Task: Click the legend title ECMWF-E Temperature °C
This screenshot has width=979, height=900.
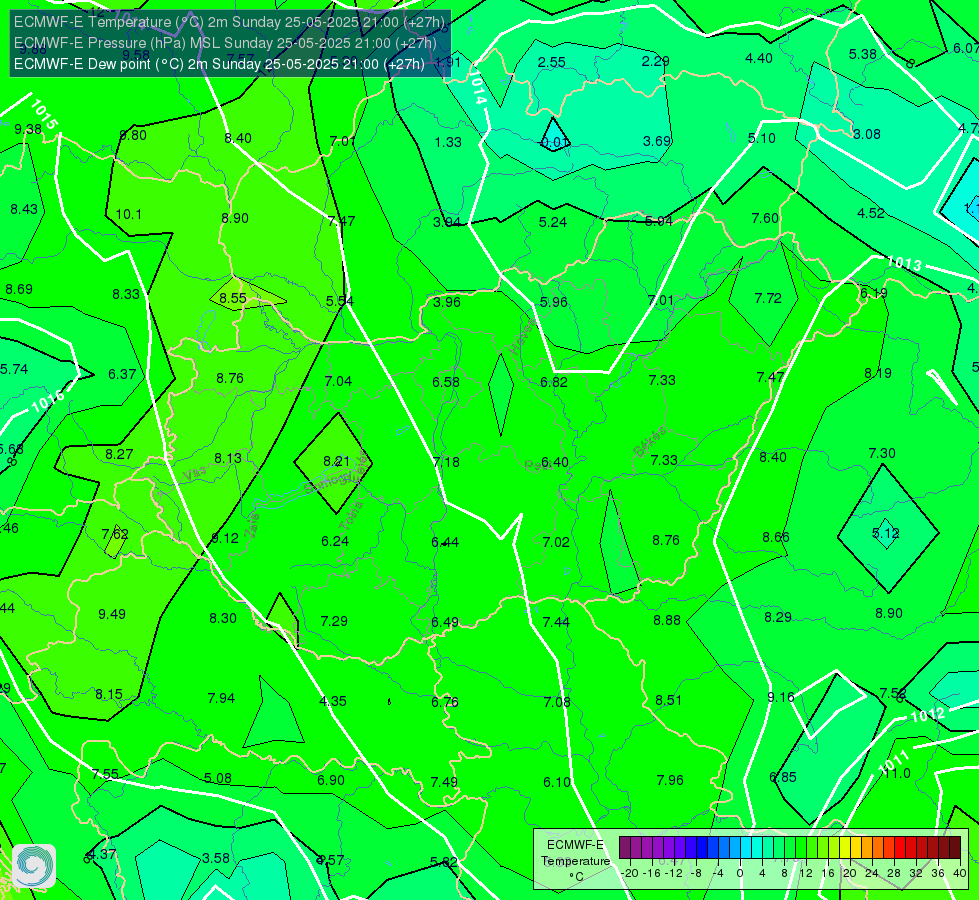Action: (x=575, y=861)
